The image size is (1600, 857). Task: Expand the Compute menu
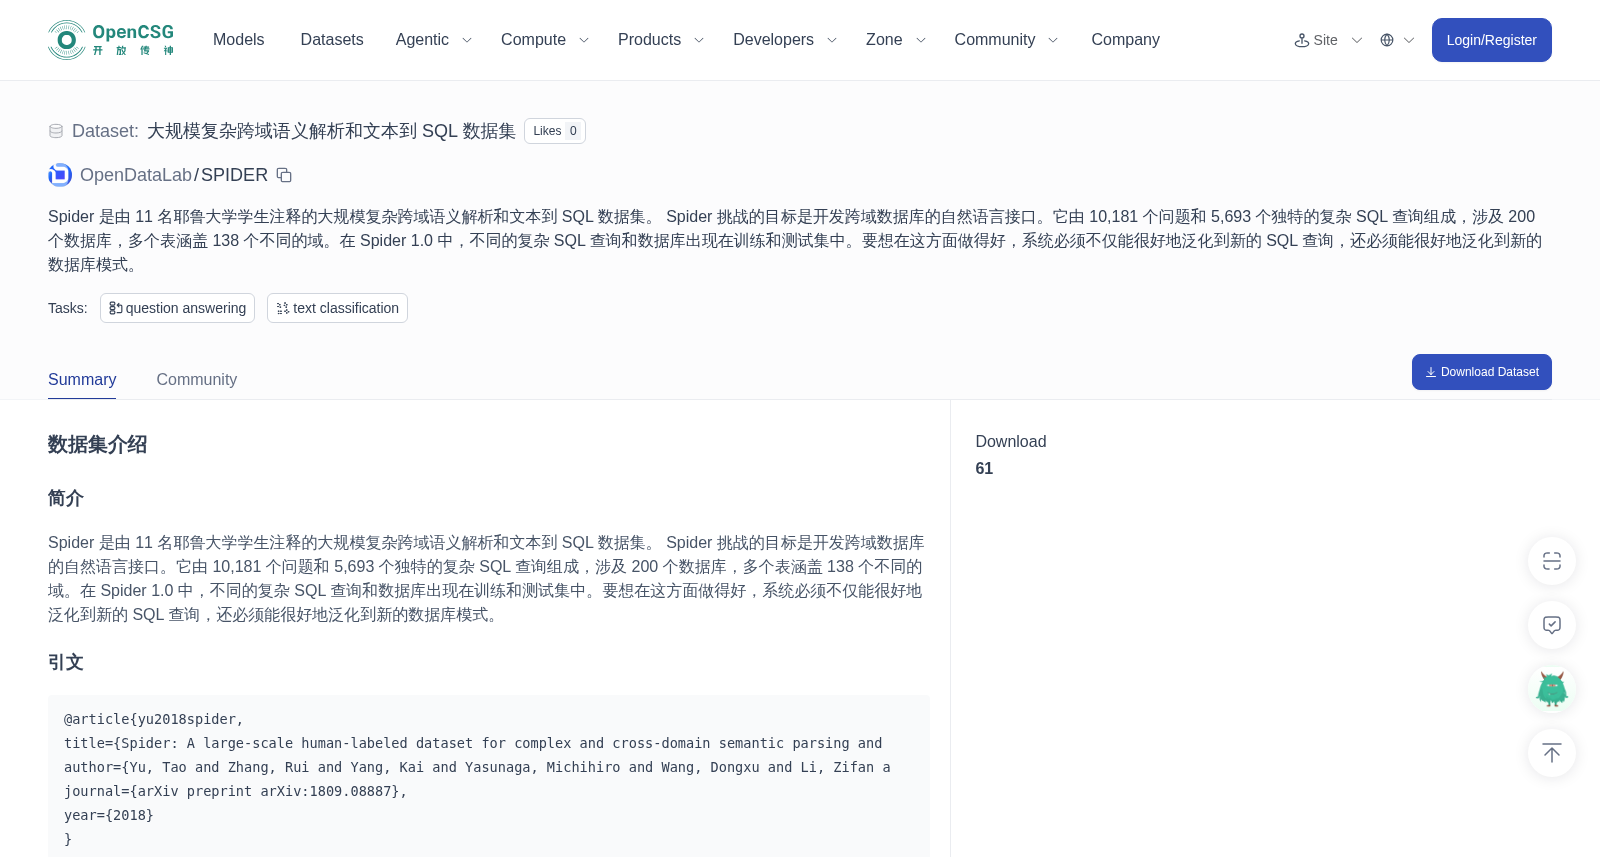(x=545, y=40)
